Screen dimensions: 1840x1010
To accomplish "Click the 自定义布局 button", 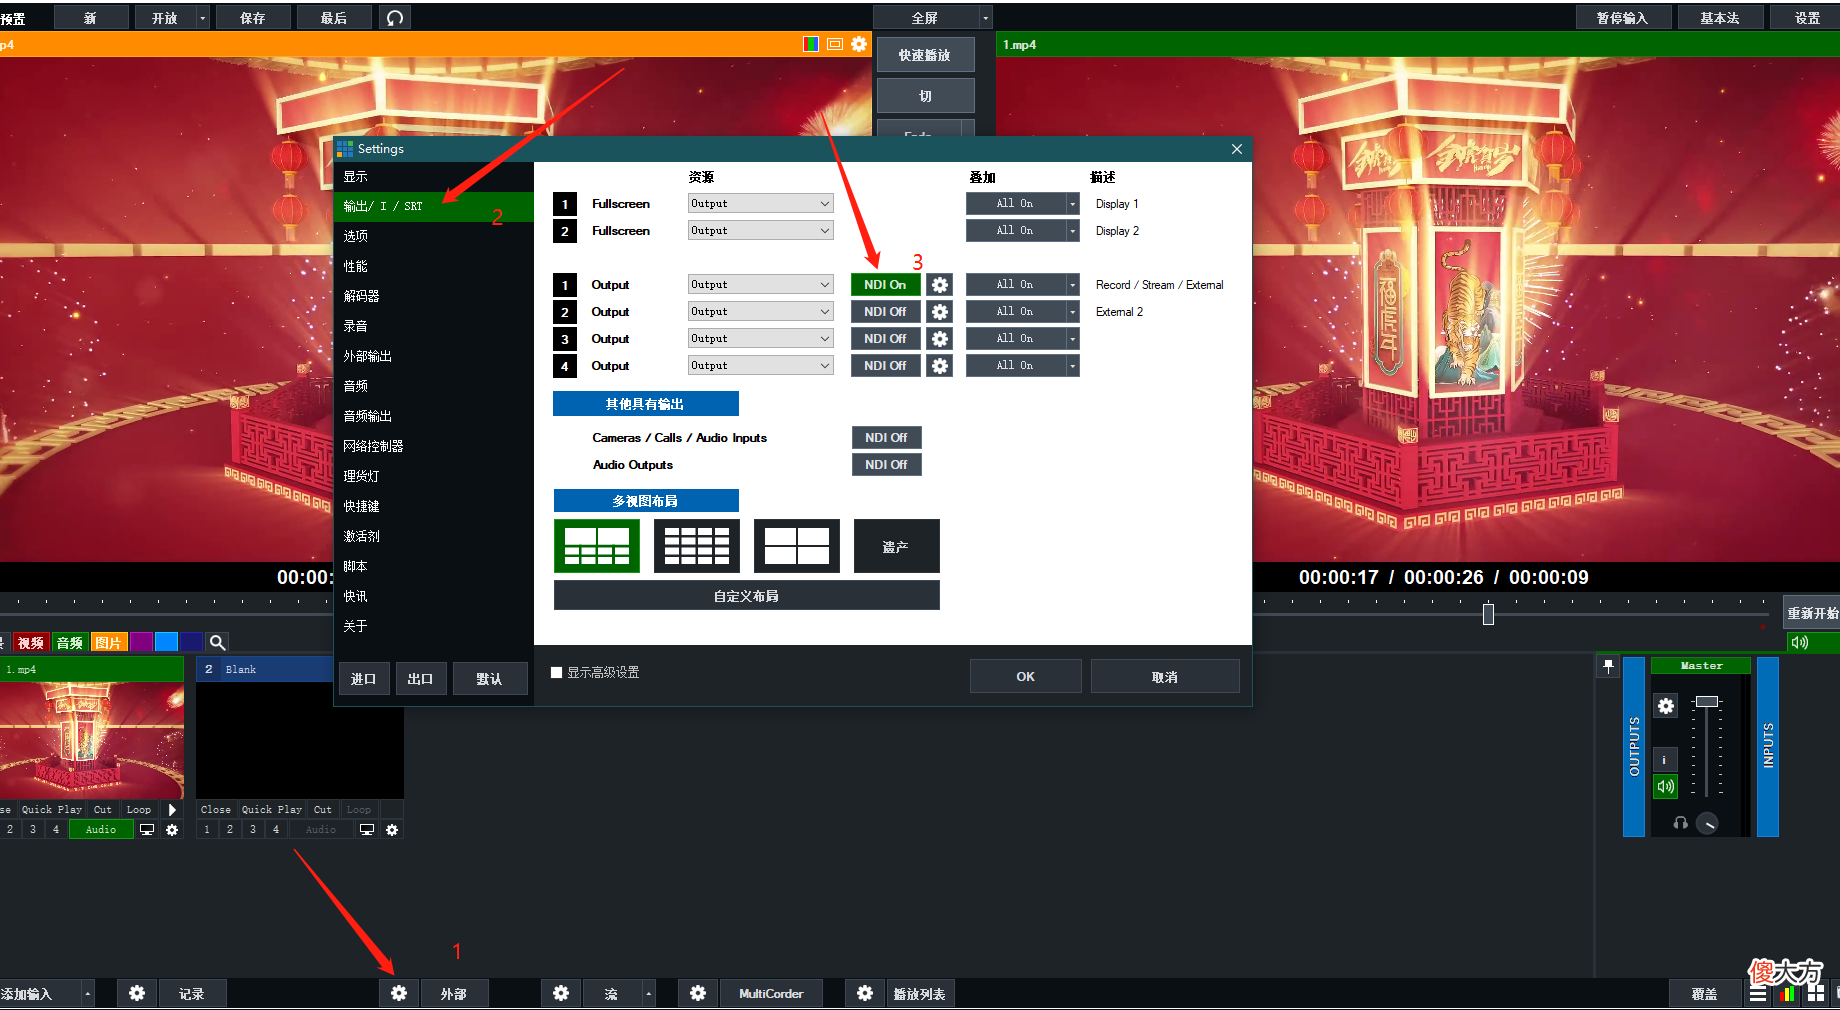I will pyautogui.click(x=747, y=596).
